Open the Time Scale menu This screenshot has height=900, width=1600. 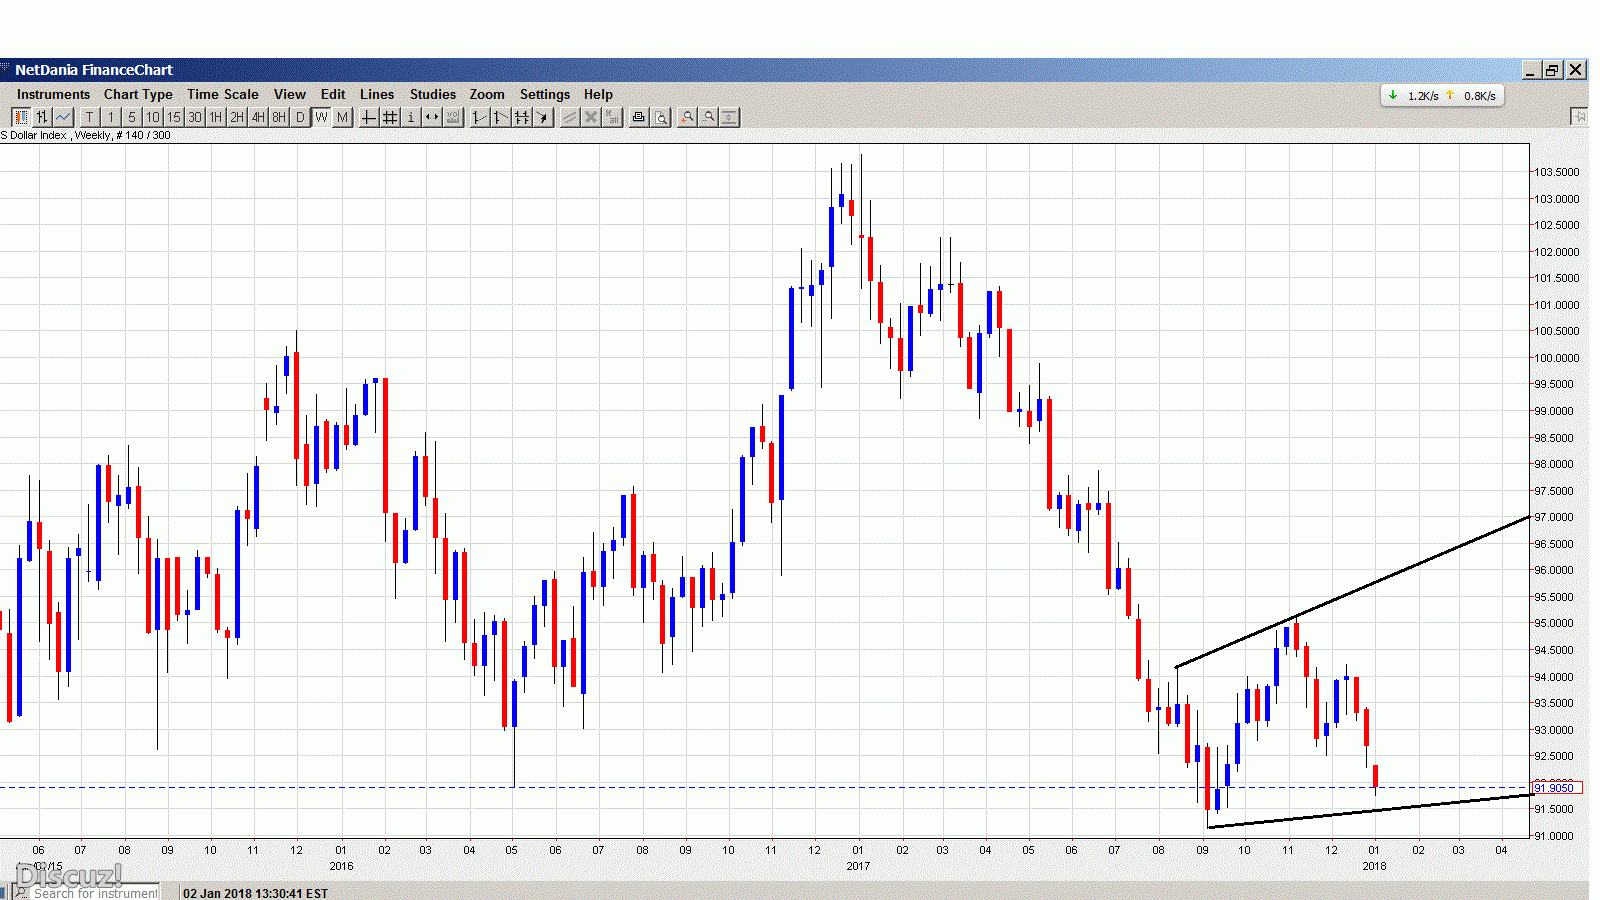click(x=223, y=94)
